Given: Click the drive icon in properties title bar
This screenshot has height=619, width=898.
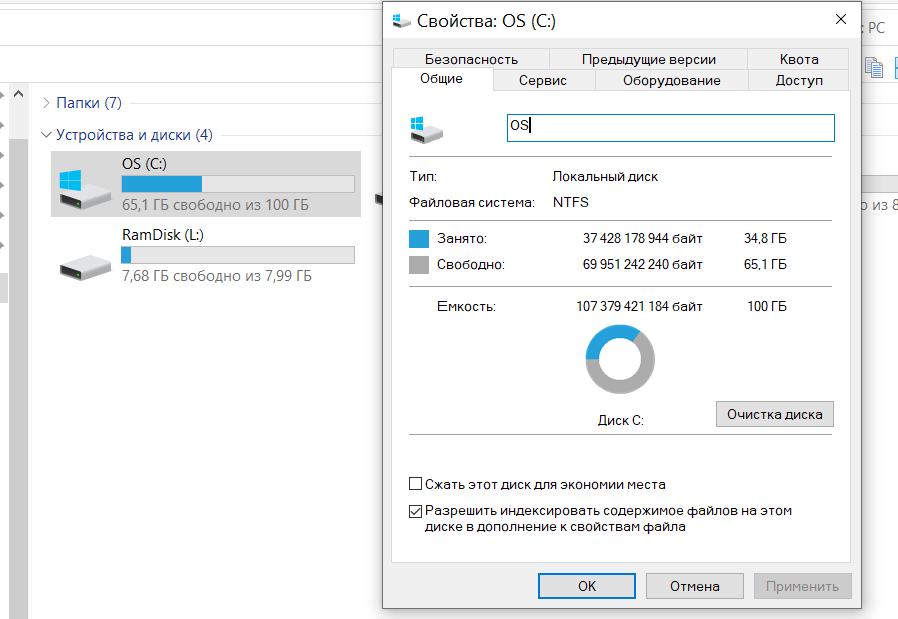Looking at the screenshot, I should click(401, 20).
